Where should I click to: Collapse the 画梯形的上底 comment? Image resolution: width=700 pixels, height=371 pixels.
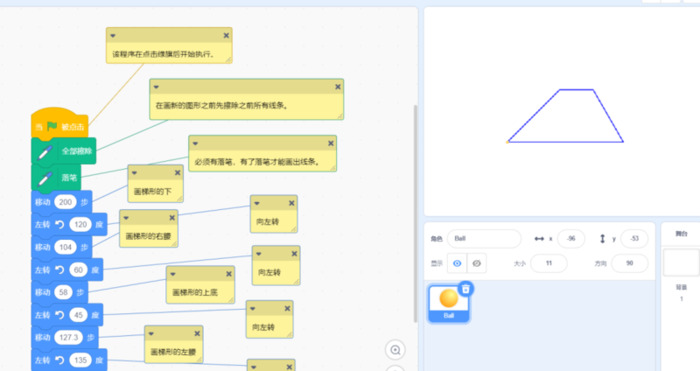[x=173, y=274]
